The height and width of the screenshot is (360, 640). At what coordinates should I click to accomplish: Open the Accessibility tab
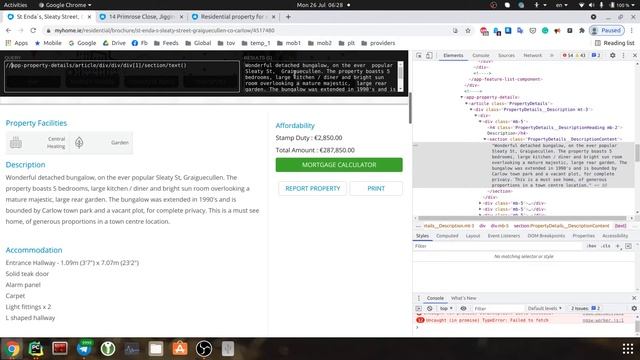pyautogui.click(x=615, y=236)
